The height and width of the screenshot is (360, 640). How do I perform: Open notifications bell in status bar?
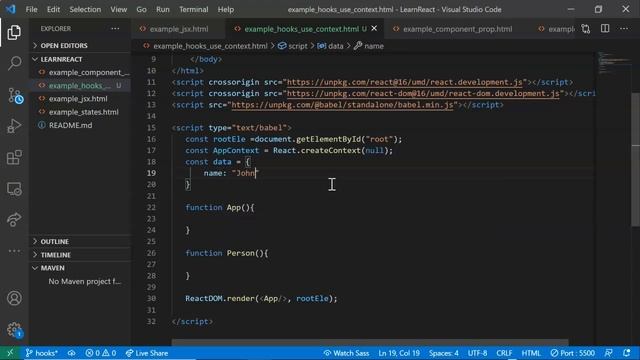pyautogui.click(x=627, y=353)
